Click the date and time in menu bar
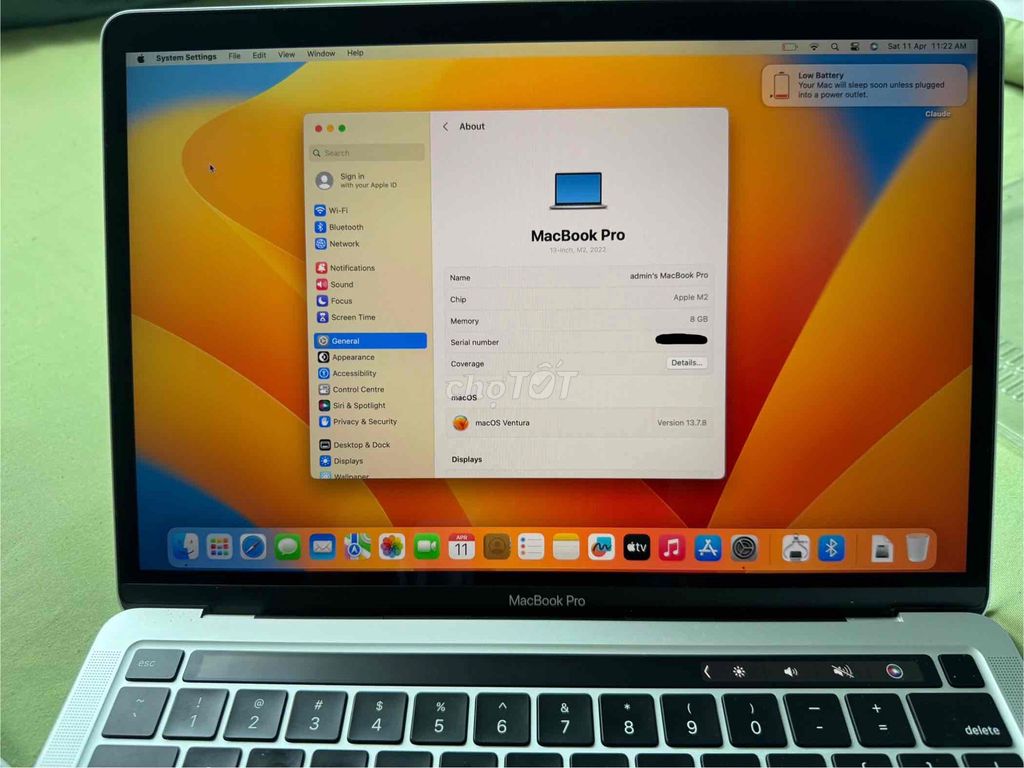Screen dimensions: 1024x768 [x=927, y=46]
